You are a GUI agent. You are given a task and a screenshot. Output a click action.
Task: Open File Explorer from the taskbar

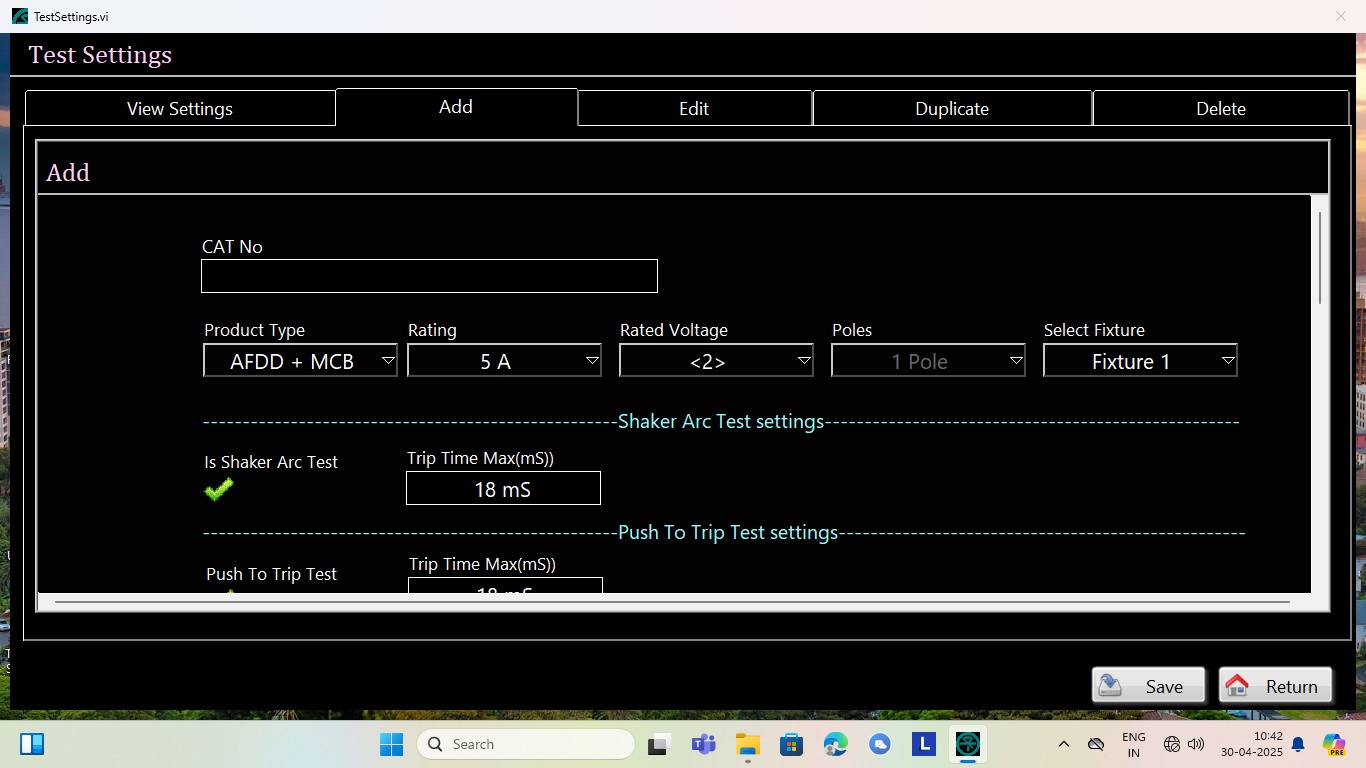[748, 744]
